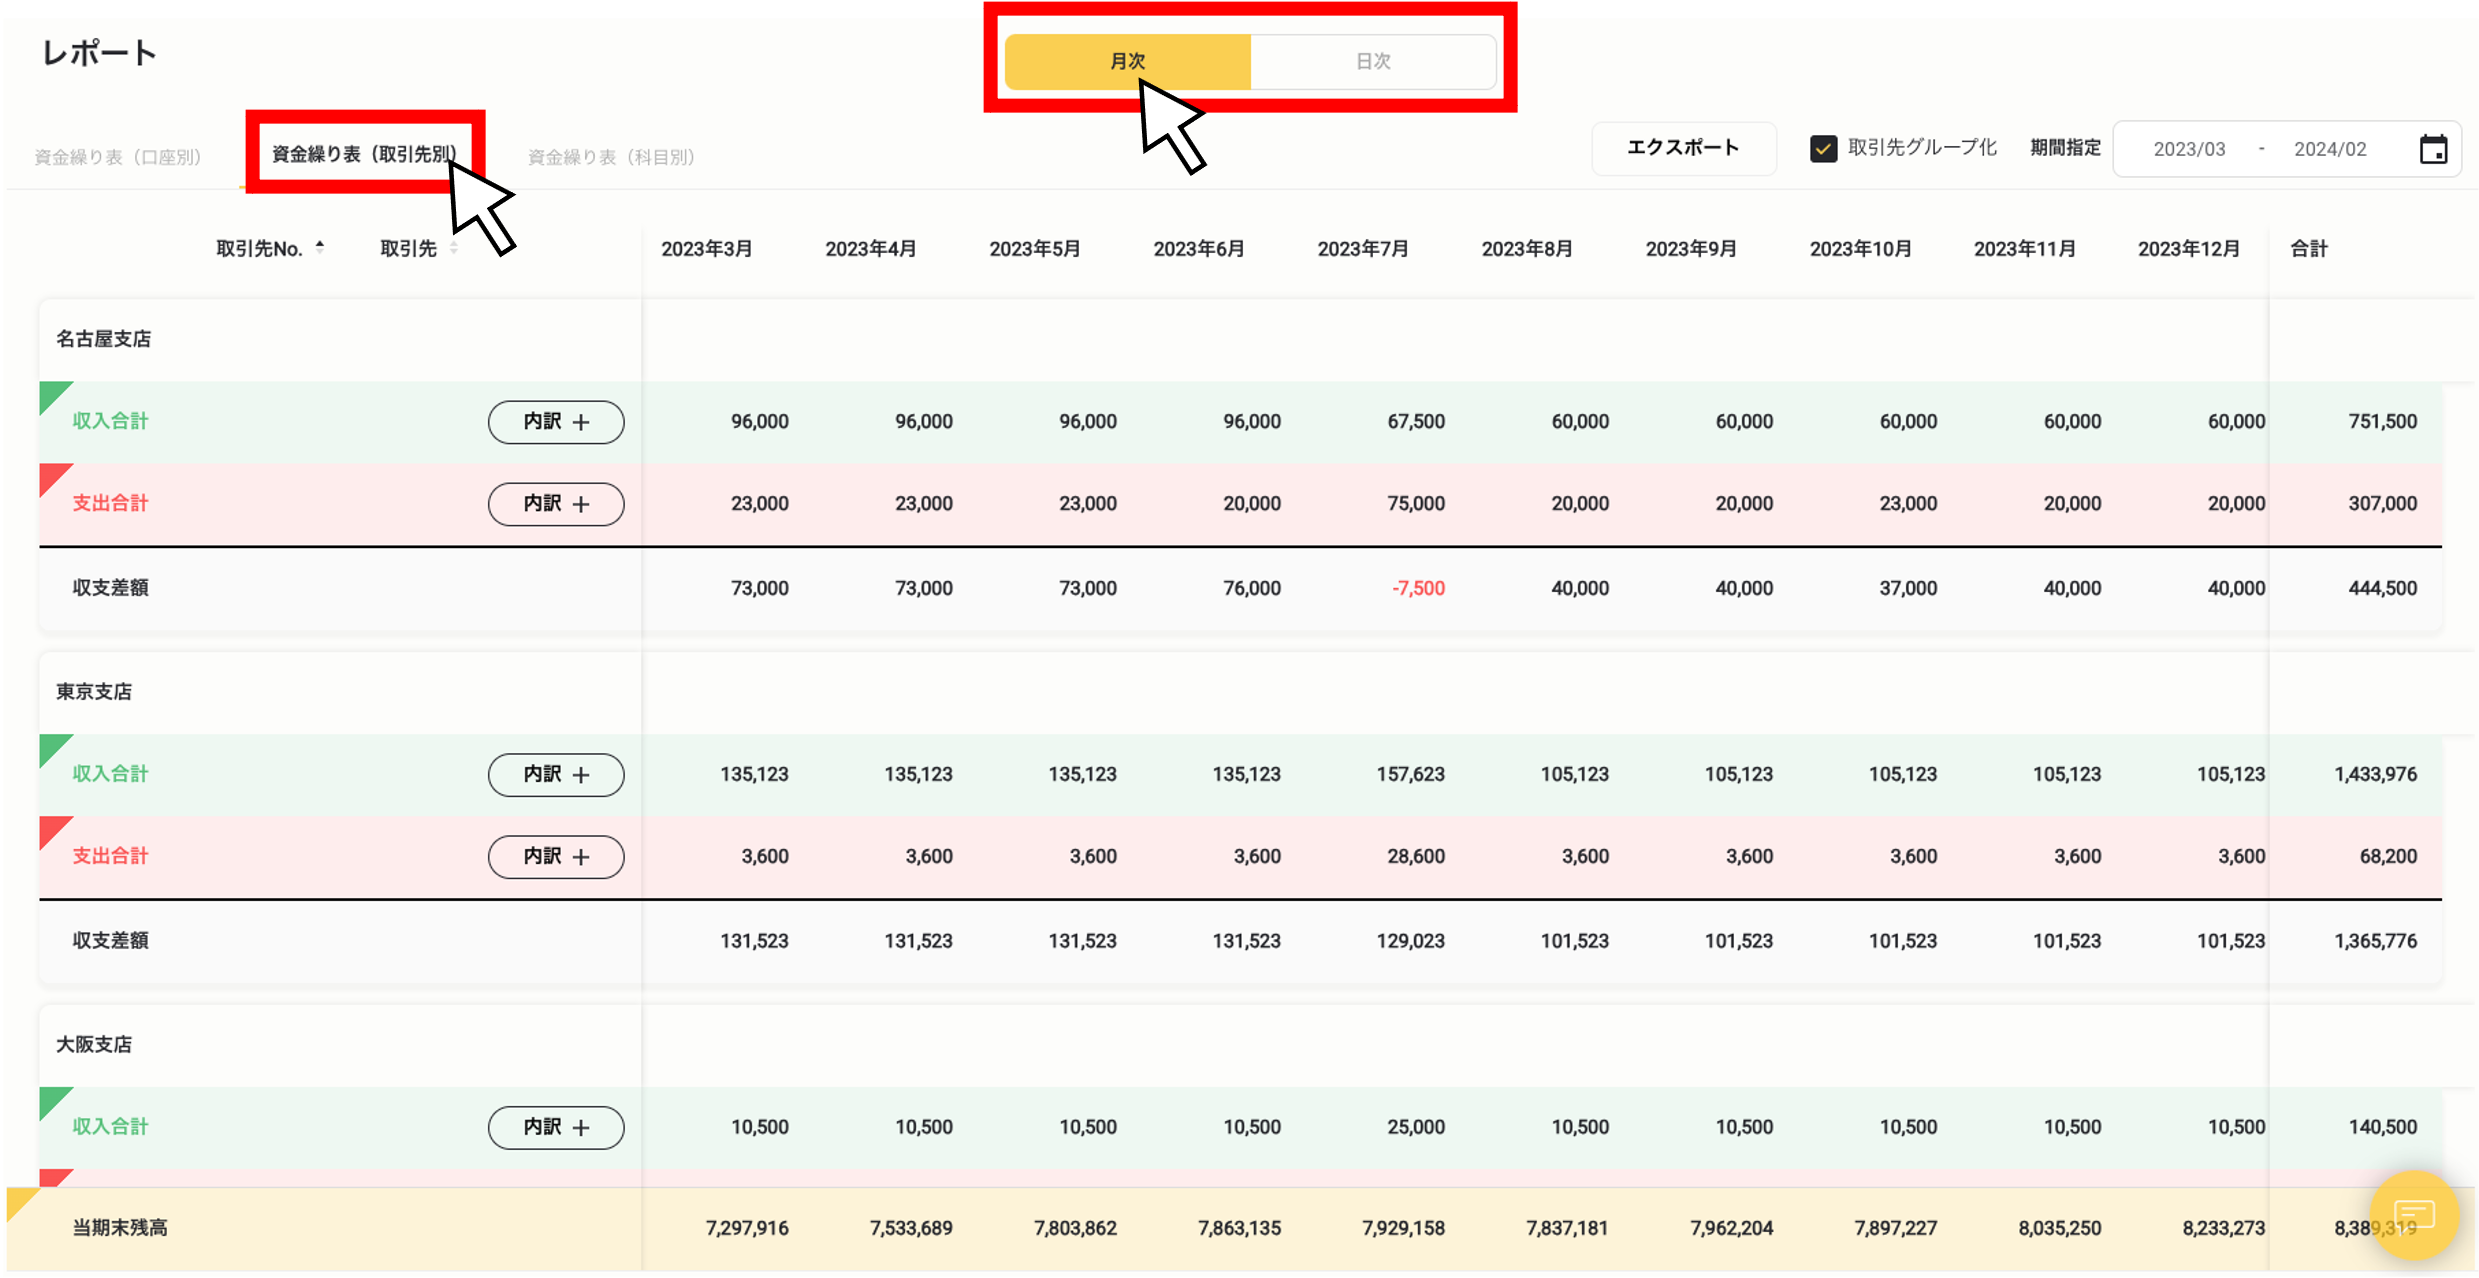Enable 取引先グループ化 checkbox

point(1821,150)
